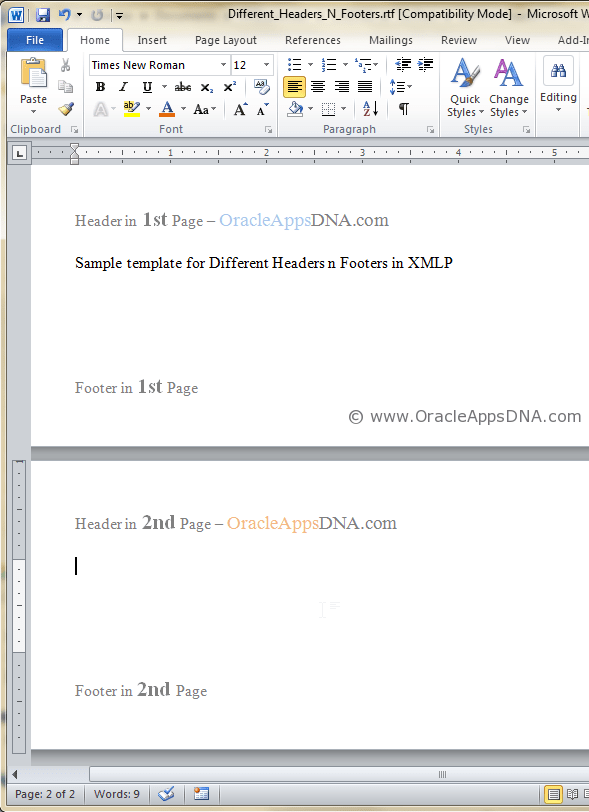The height and width of the screenshot is (812, 589).
Task: Switch to the Insert tab
Action: (x=152, y=40)
